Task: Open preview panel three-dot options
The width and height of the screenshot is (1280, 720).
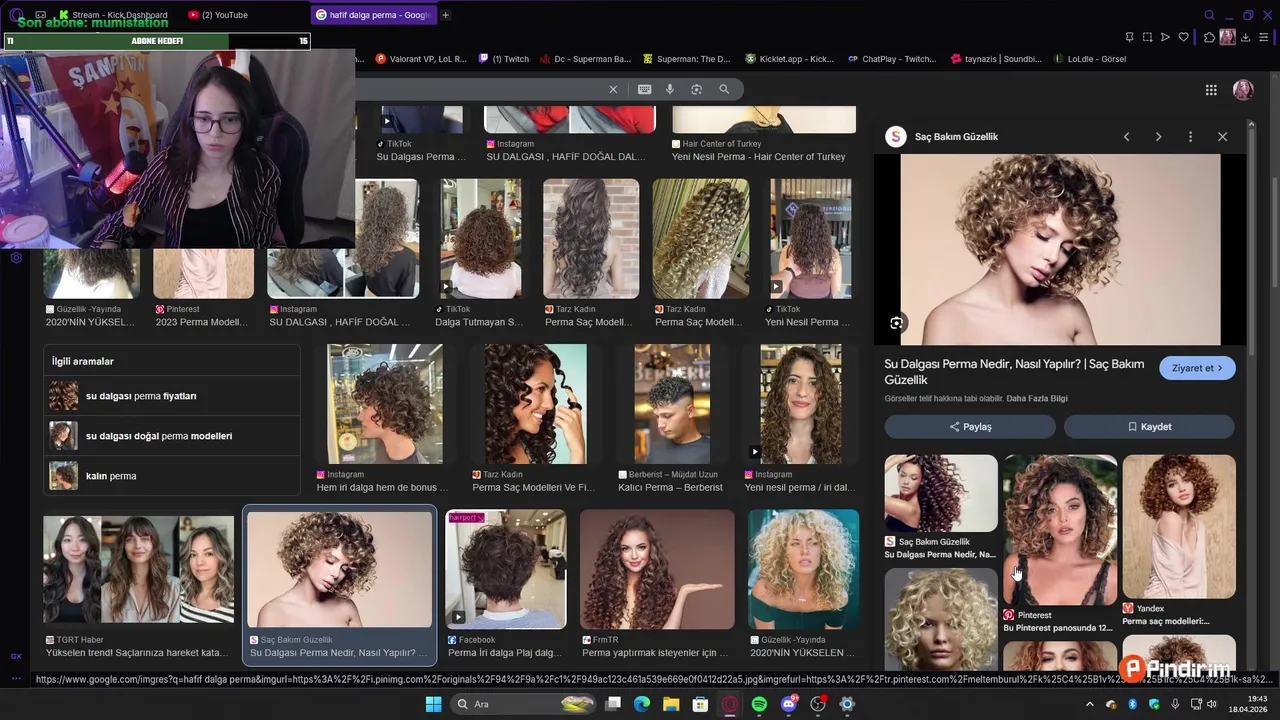Action: coord(1190,136)
